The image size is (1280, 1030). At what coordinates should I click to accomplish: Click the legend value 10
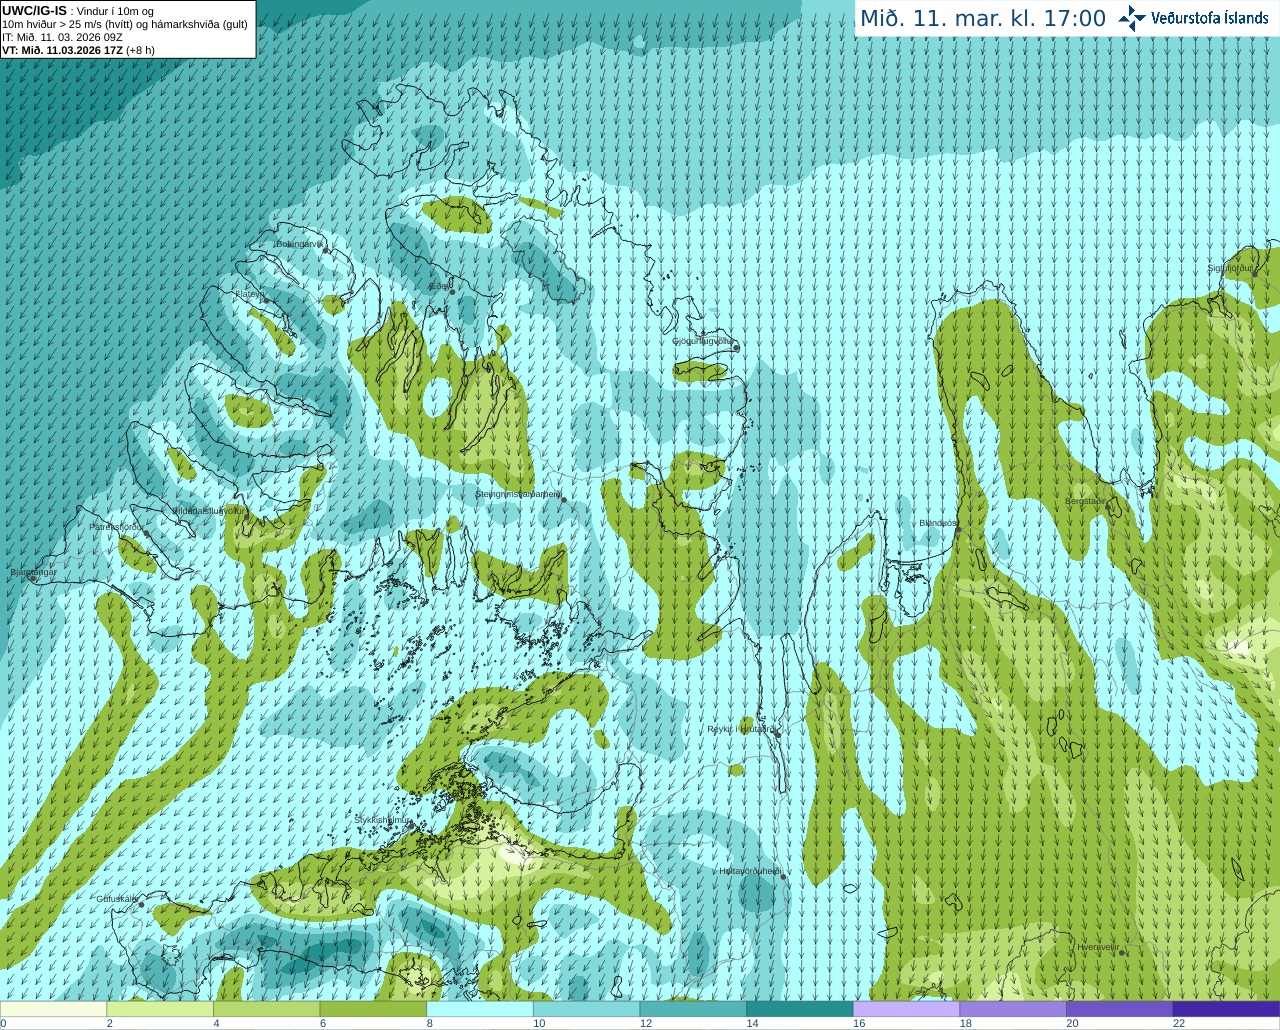point(539,1023)
